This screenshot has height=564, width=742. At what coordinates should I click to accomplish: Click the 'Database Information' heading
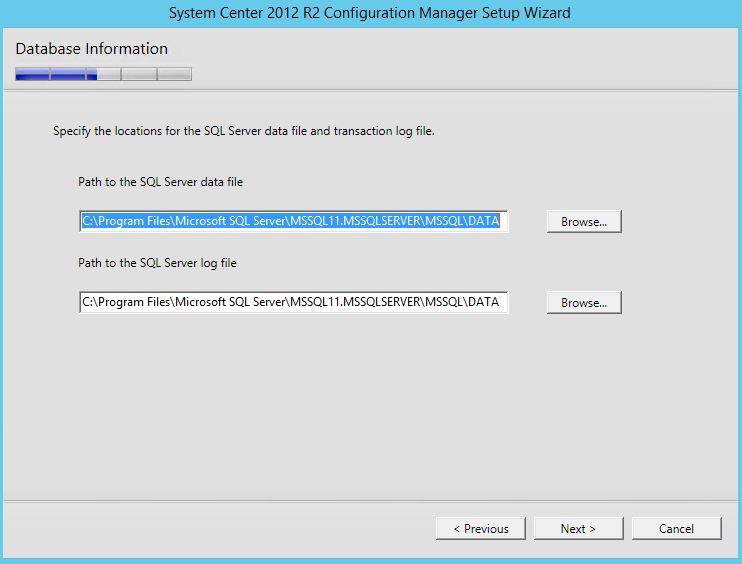coord(92,49)
